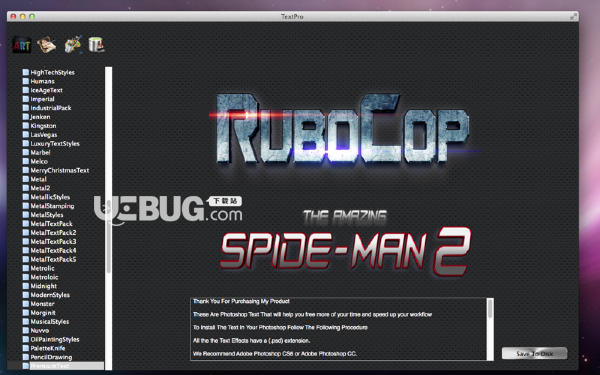
Task: Select IndustrialPack in the list
Action: pos(47,108)
